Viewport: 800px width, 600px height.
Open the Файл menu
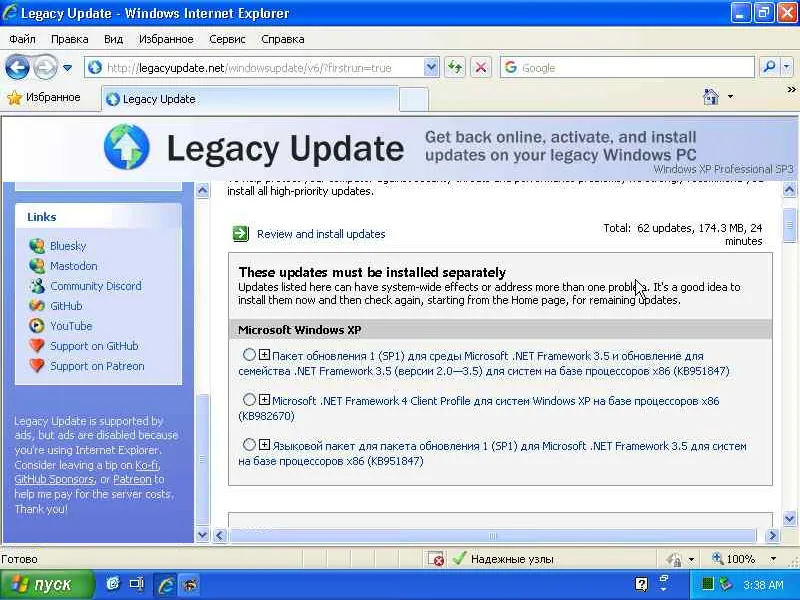click(22, 39)
